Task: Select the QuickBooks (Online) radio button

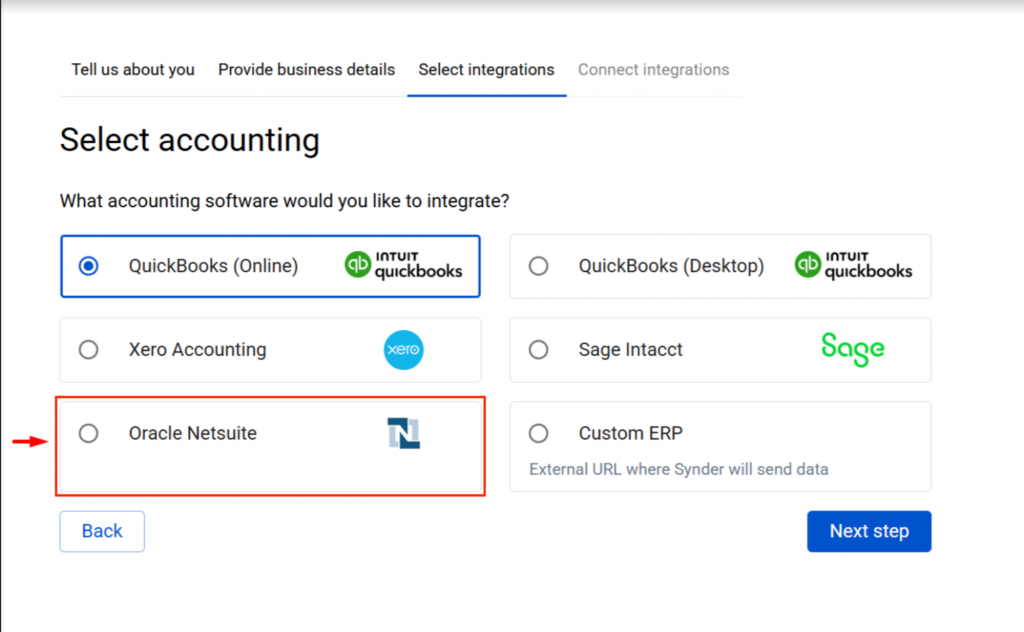Action: (89, 266)
